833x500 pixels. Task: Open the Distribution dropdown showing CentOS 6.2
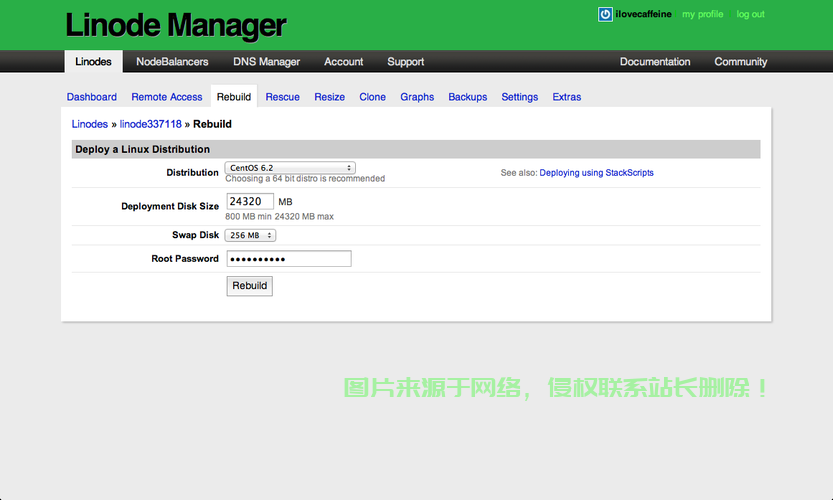290,167
